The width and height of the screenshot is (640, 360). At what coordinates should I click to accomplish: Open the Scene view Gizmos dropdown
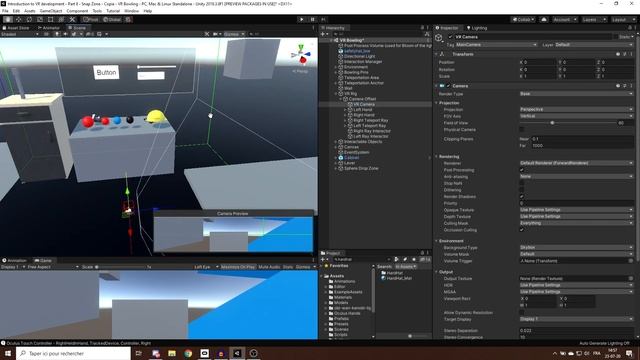pos(234,34)
